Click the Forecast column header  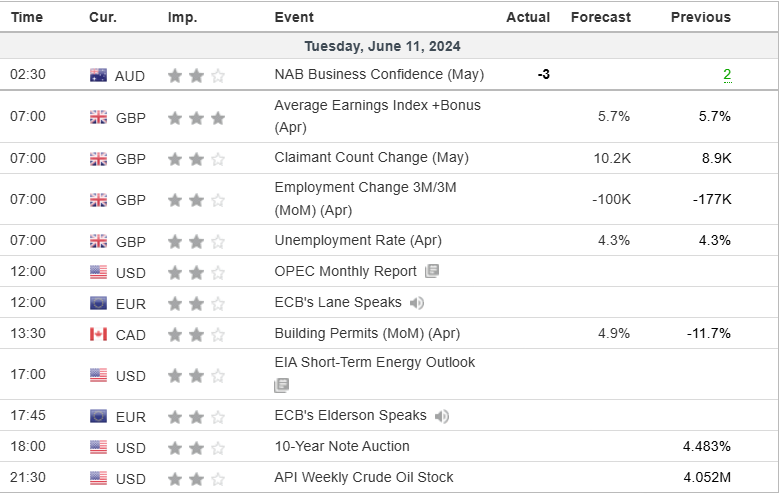coord(601,17)
